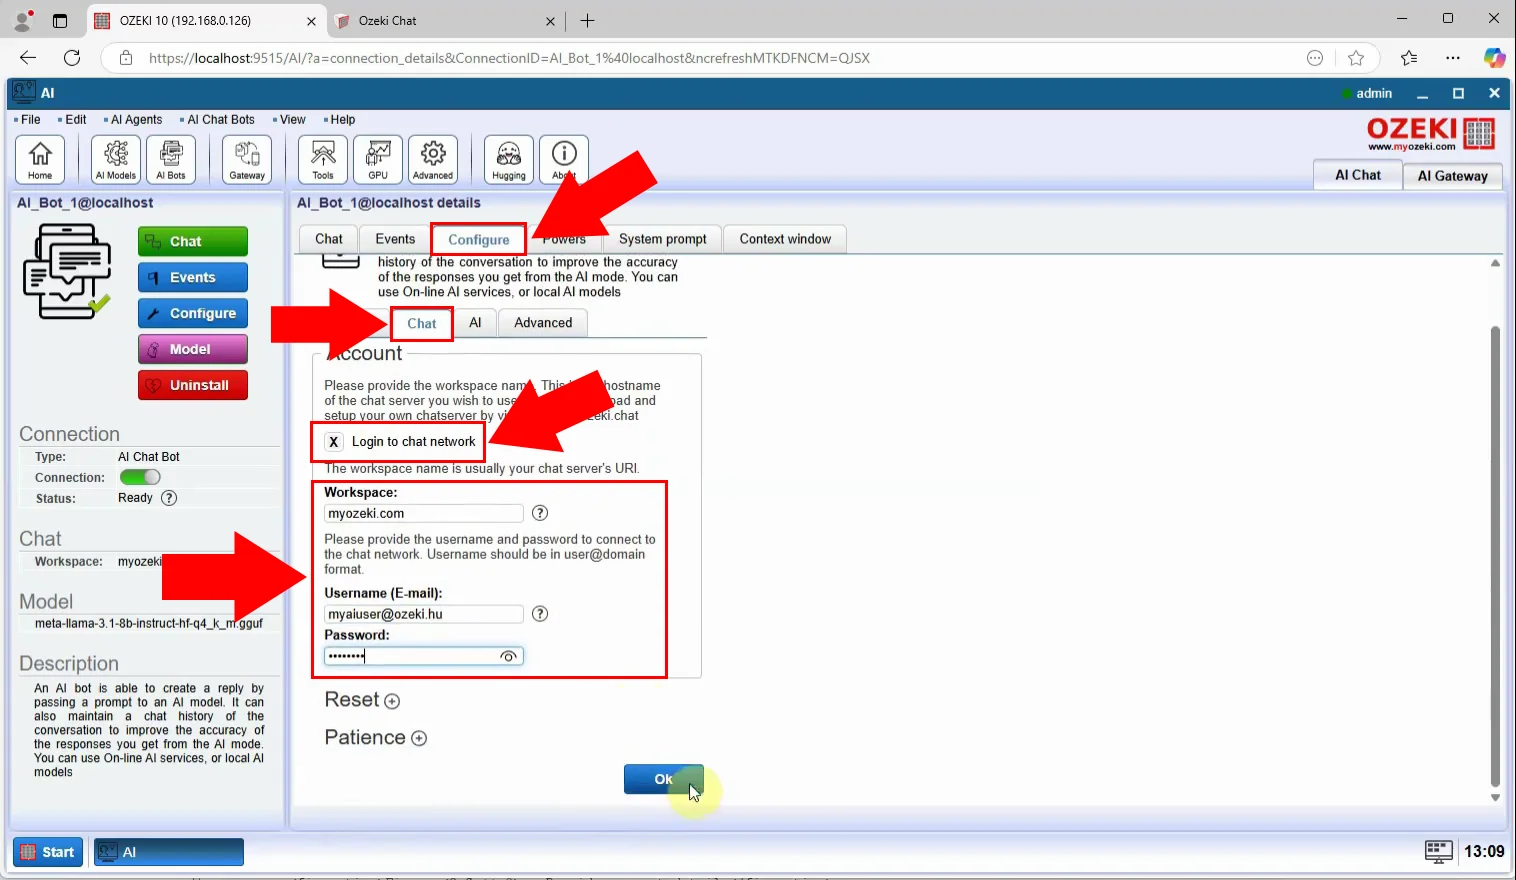Open browser profile icon
Image resolution: width=1516 pixels, height=880 pixels.
(22, 20)
